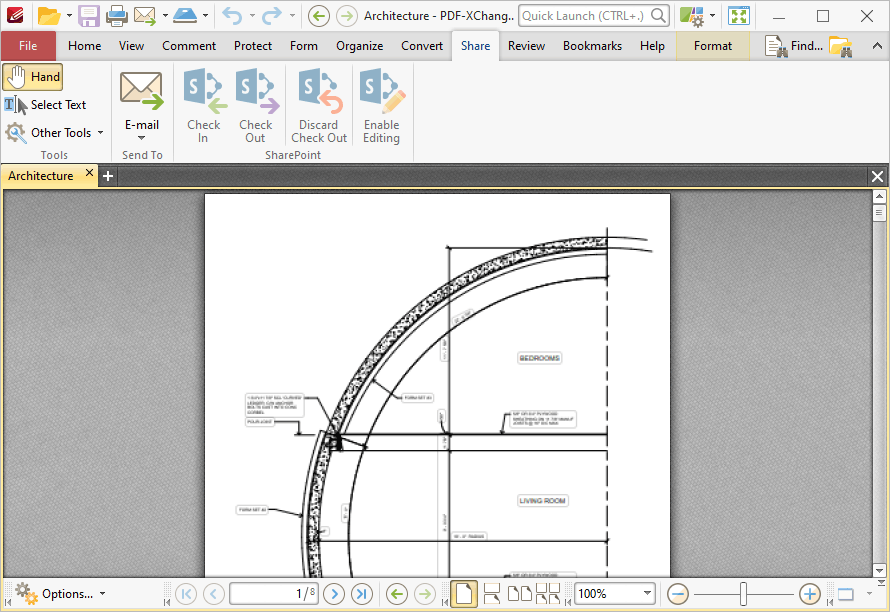Click the Save icon in quick toolbar
The height and width of the screenshot is (612, 890).
tap(89, 16)
